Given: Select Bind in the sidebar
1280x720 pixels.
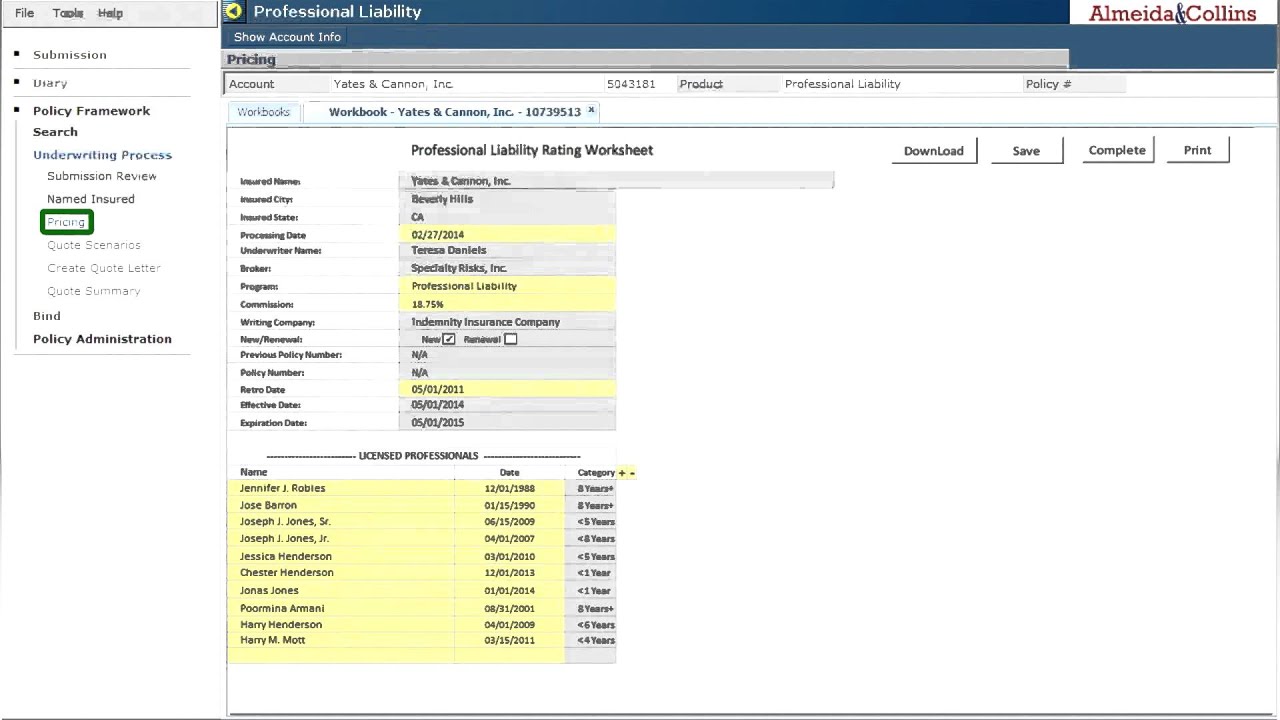Looking at the screenshot, I should 47,316.
